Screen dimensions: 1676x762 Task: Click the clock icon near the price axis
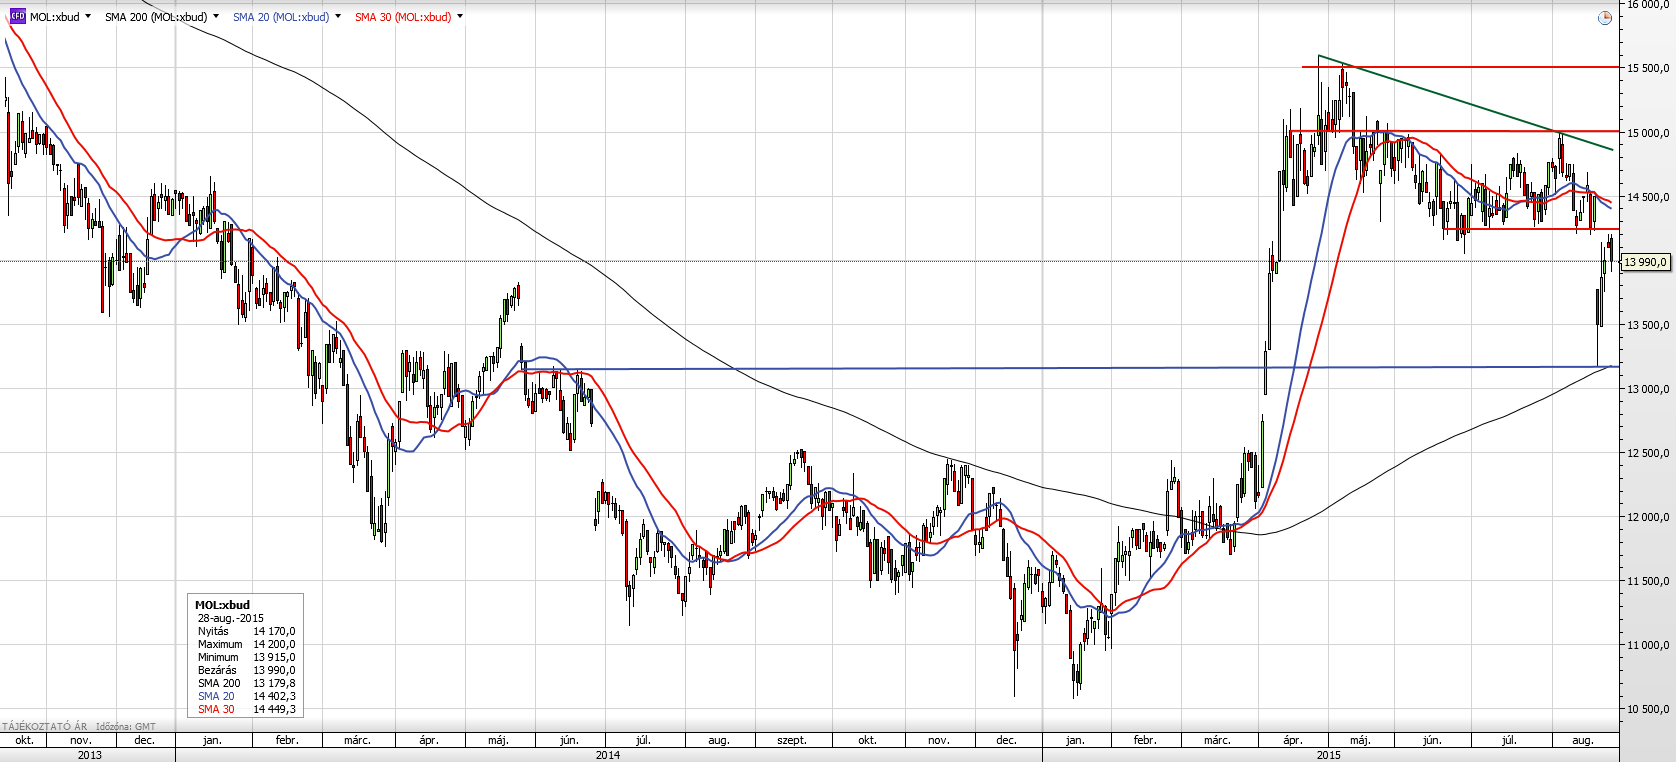click(x=1604, y=18)
